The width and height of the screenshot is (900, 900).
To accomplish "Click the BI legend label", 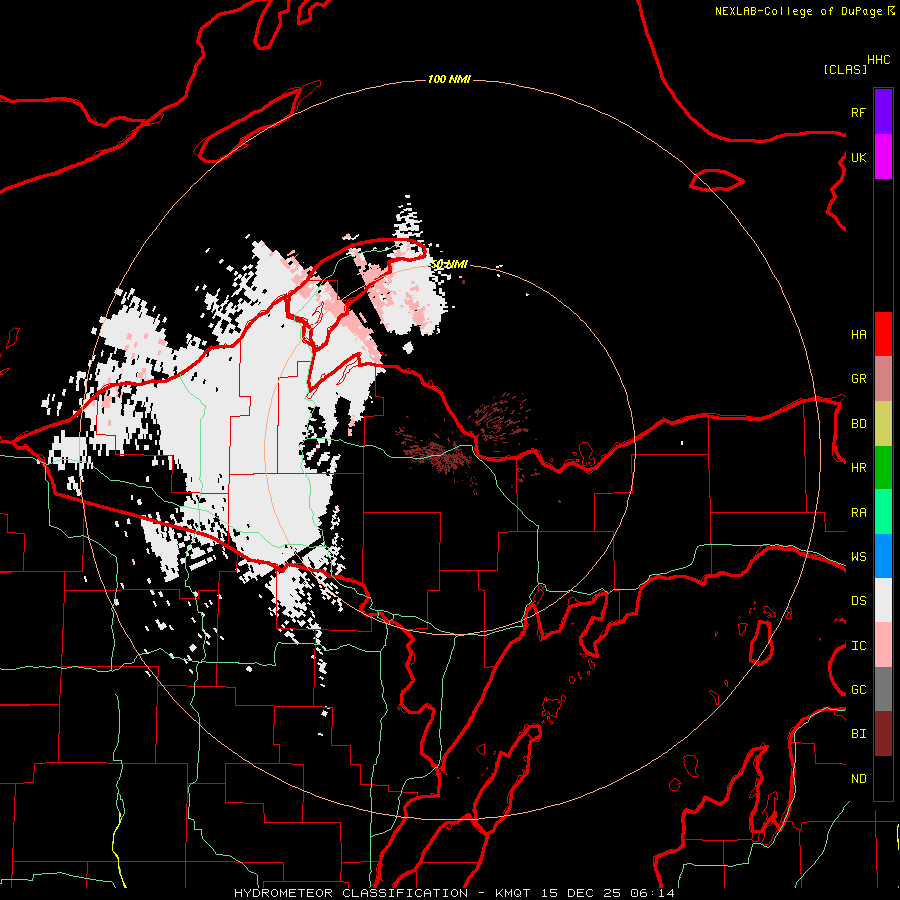I will [x=858, y=734].
